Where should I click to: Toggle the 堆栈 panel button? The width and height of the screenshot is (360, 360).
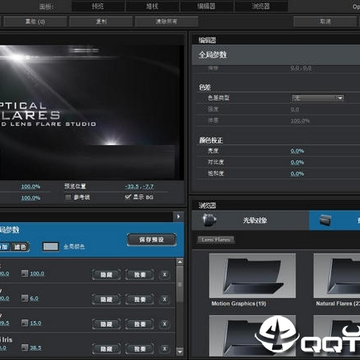[152, 6]
